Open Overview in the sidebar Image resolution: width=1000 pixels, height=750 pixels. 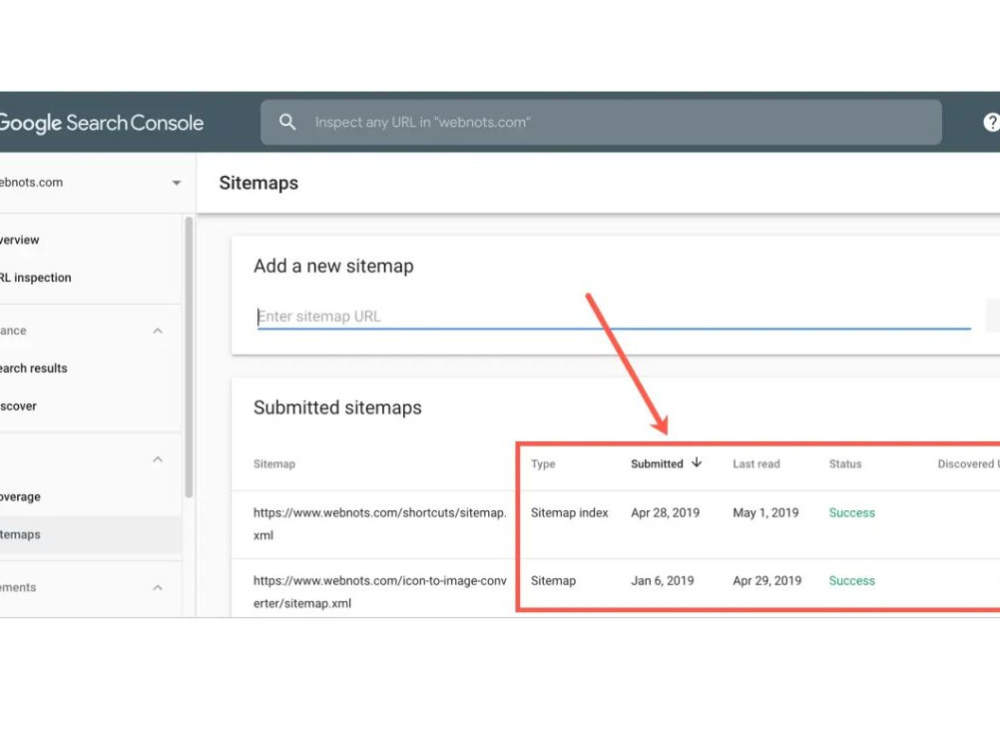click(x=19, y=240)
